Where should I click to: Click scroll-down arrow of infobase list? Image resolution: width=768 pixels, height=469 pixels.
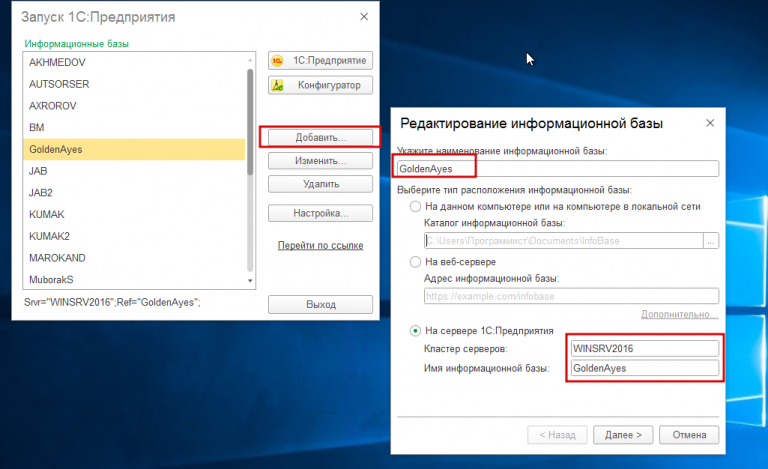pyautogui.click(x=250, y=281)
